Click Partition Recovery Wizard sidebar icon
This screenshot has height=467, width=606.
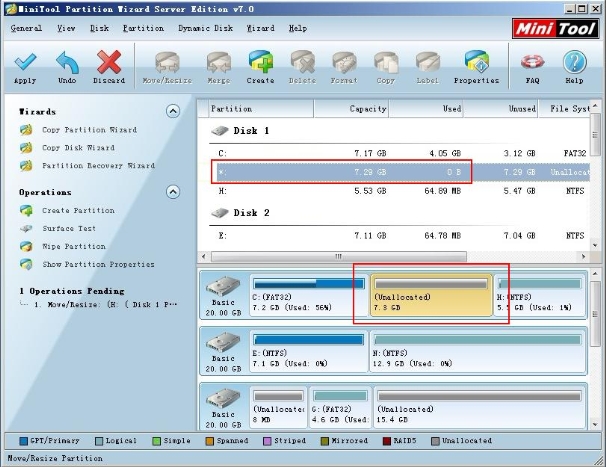point(26,165)
